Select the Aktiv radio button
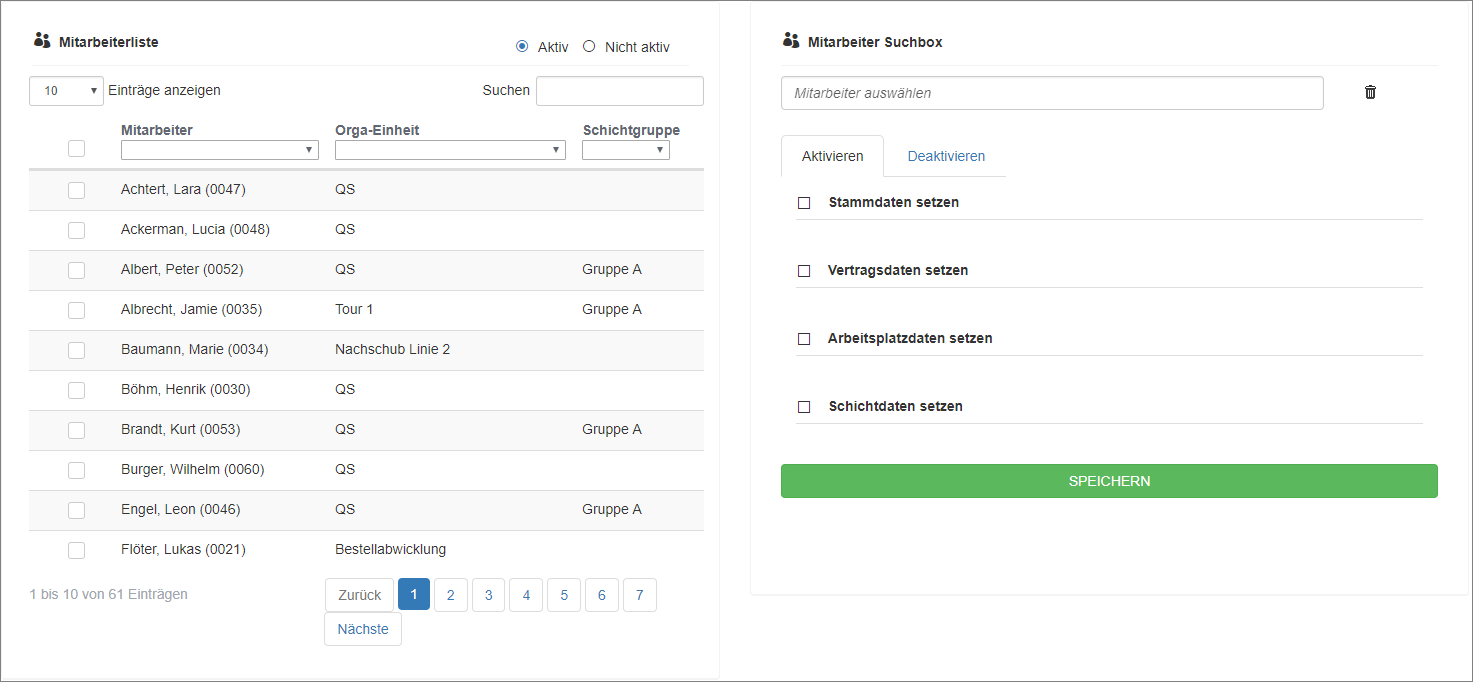 [x=522, y=46]
